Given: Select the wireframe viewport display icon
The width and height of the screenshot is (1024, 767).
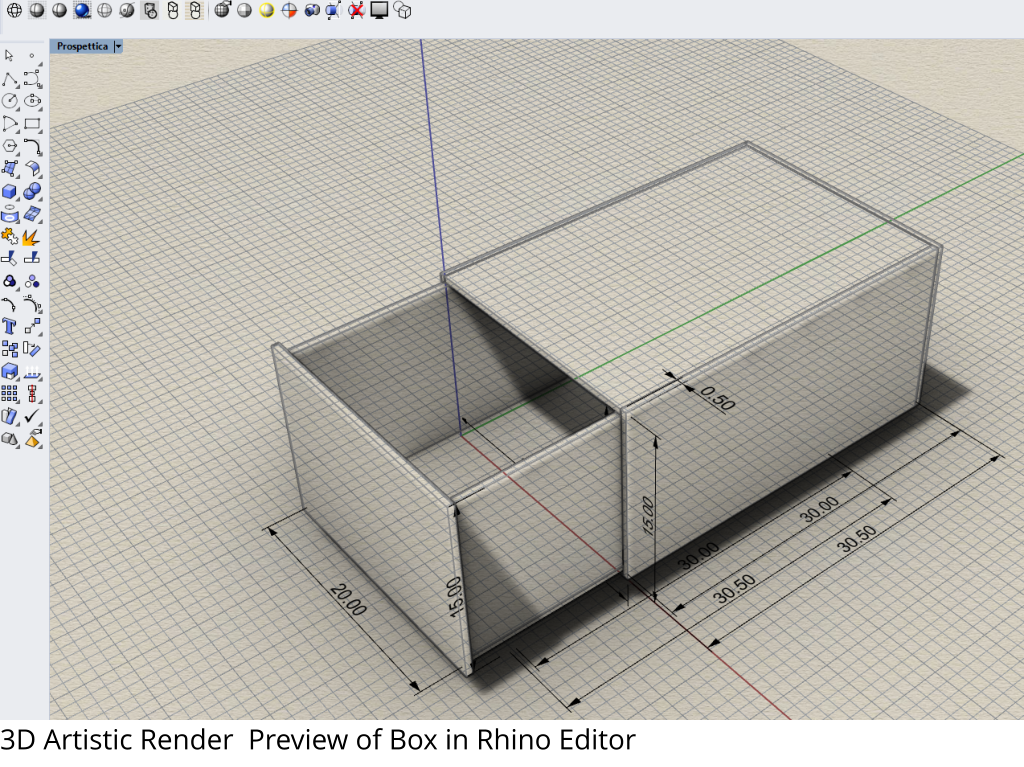Looking at the screenshot, I should (x=14, y=10).
